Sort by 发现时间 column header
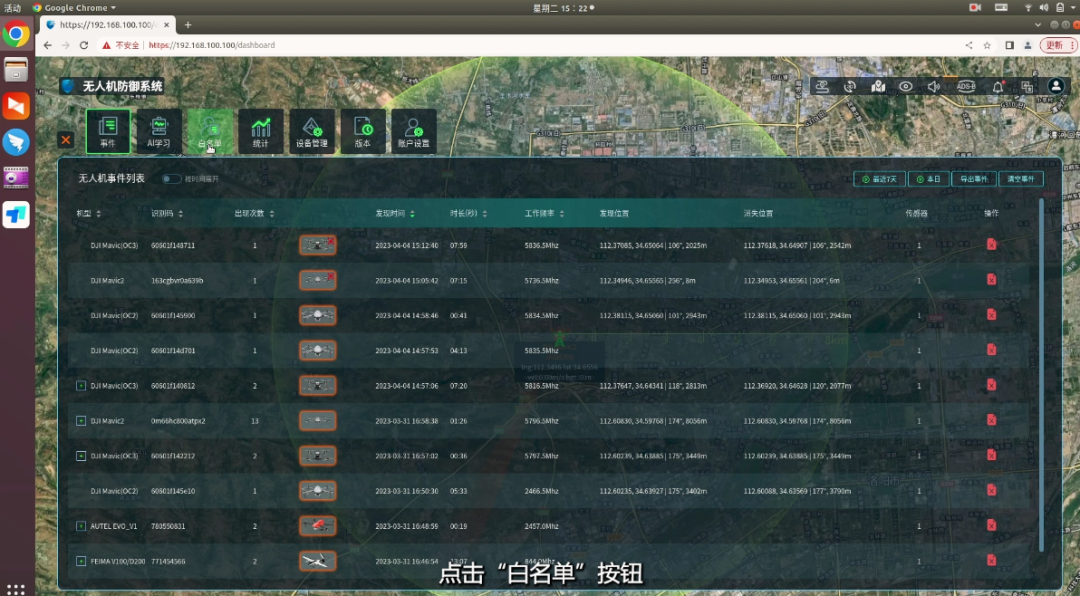This screenshot has height=596, width=1080. click(394, 214)
